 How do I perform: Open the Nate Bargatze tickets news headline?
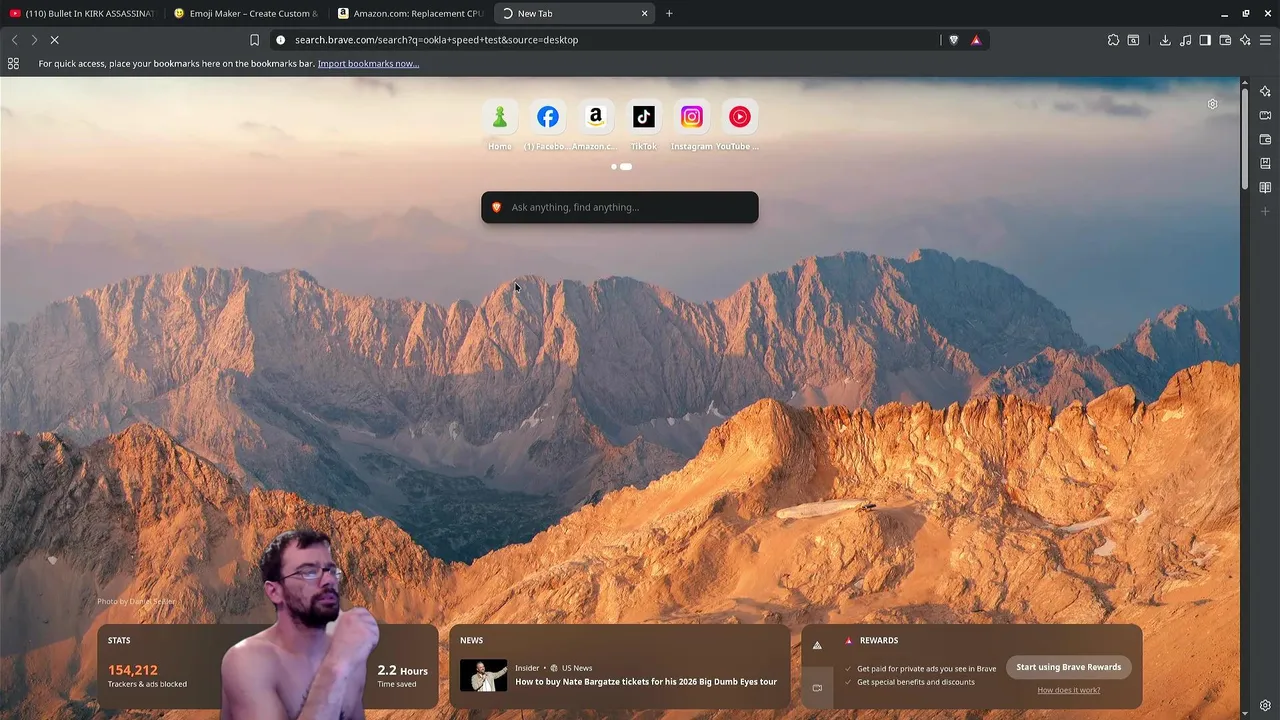645,682
